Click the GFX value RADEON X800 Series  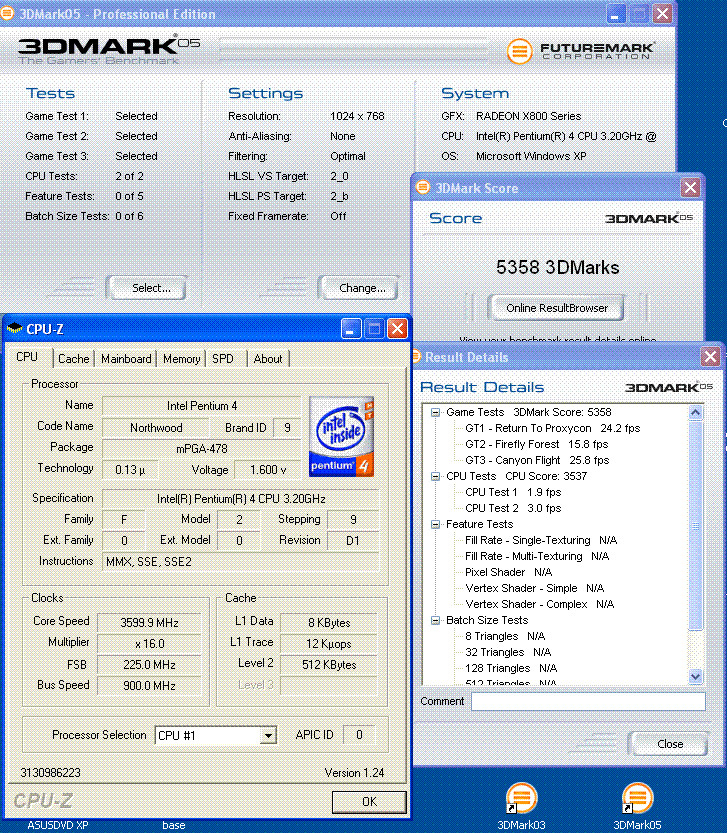pos(528,116)
